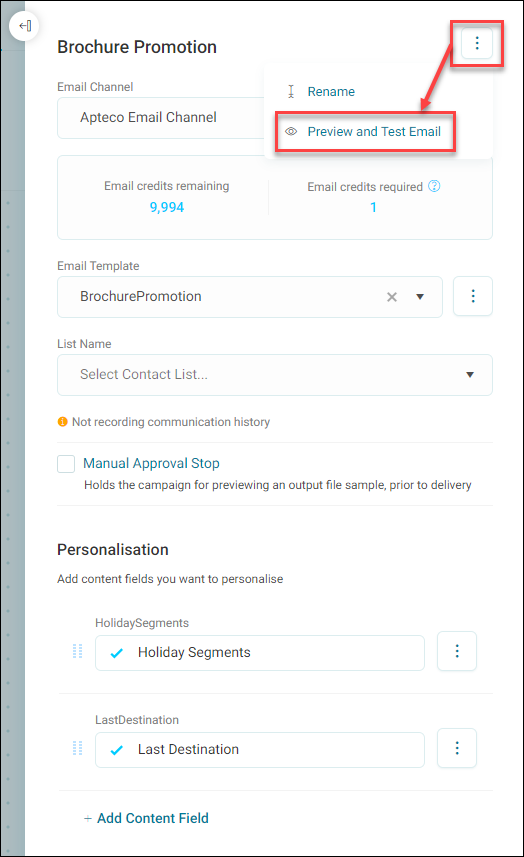Click the 9,994 credits remaining value
This screenshot has width=524, height=857.
167,207
